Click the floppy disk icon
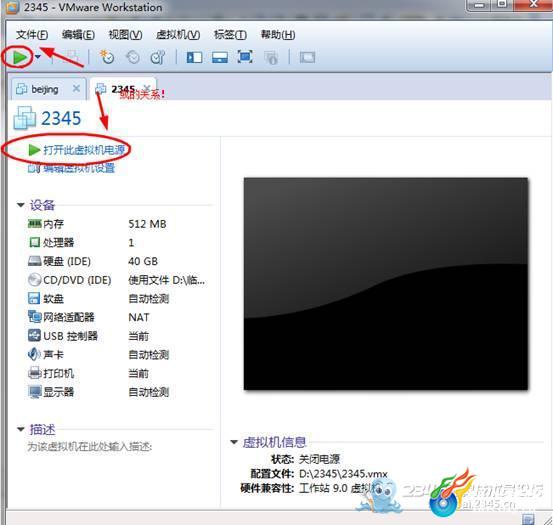This screenshot has height=525, width=553. click(x=34, y=298)
